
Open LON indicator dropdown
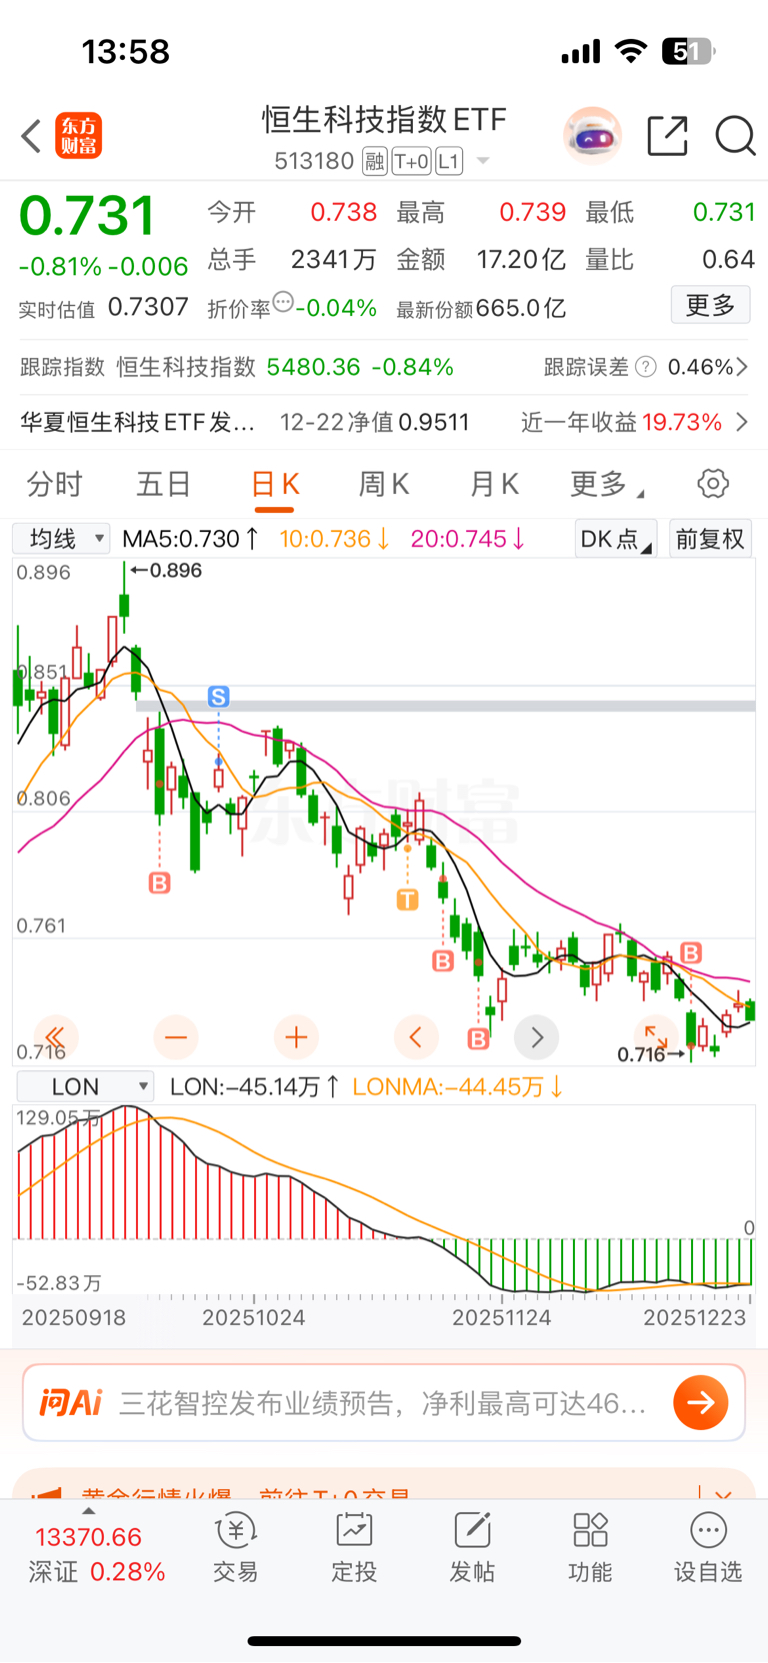coord(85,1087)
